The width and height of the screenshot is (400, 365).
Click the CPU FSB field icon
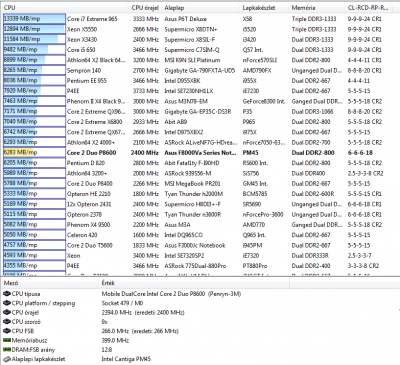(7, 331)
